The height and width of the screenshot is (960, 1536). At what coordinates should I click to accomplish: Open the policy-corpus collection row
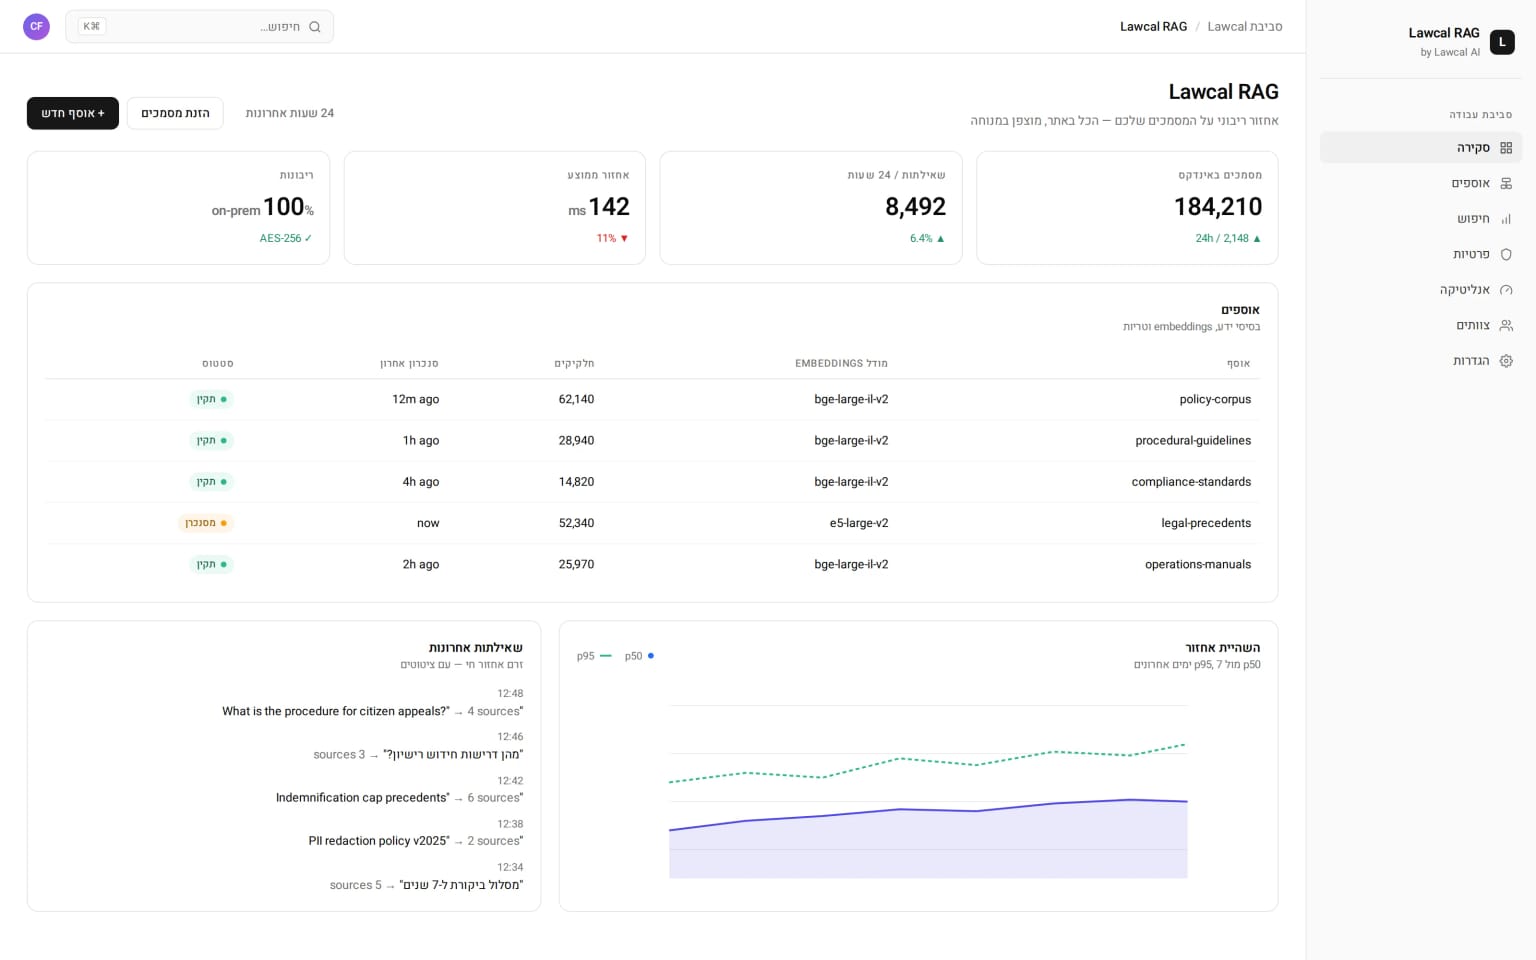(x=652, y=399)
